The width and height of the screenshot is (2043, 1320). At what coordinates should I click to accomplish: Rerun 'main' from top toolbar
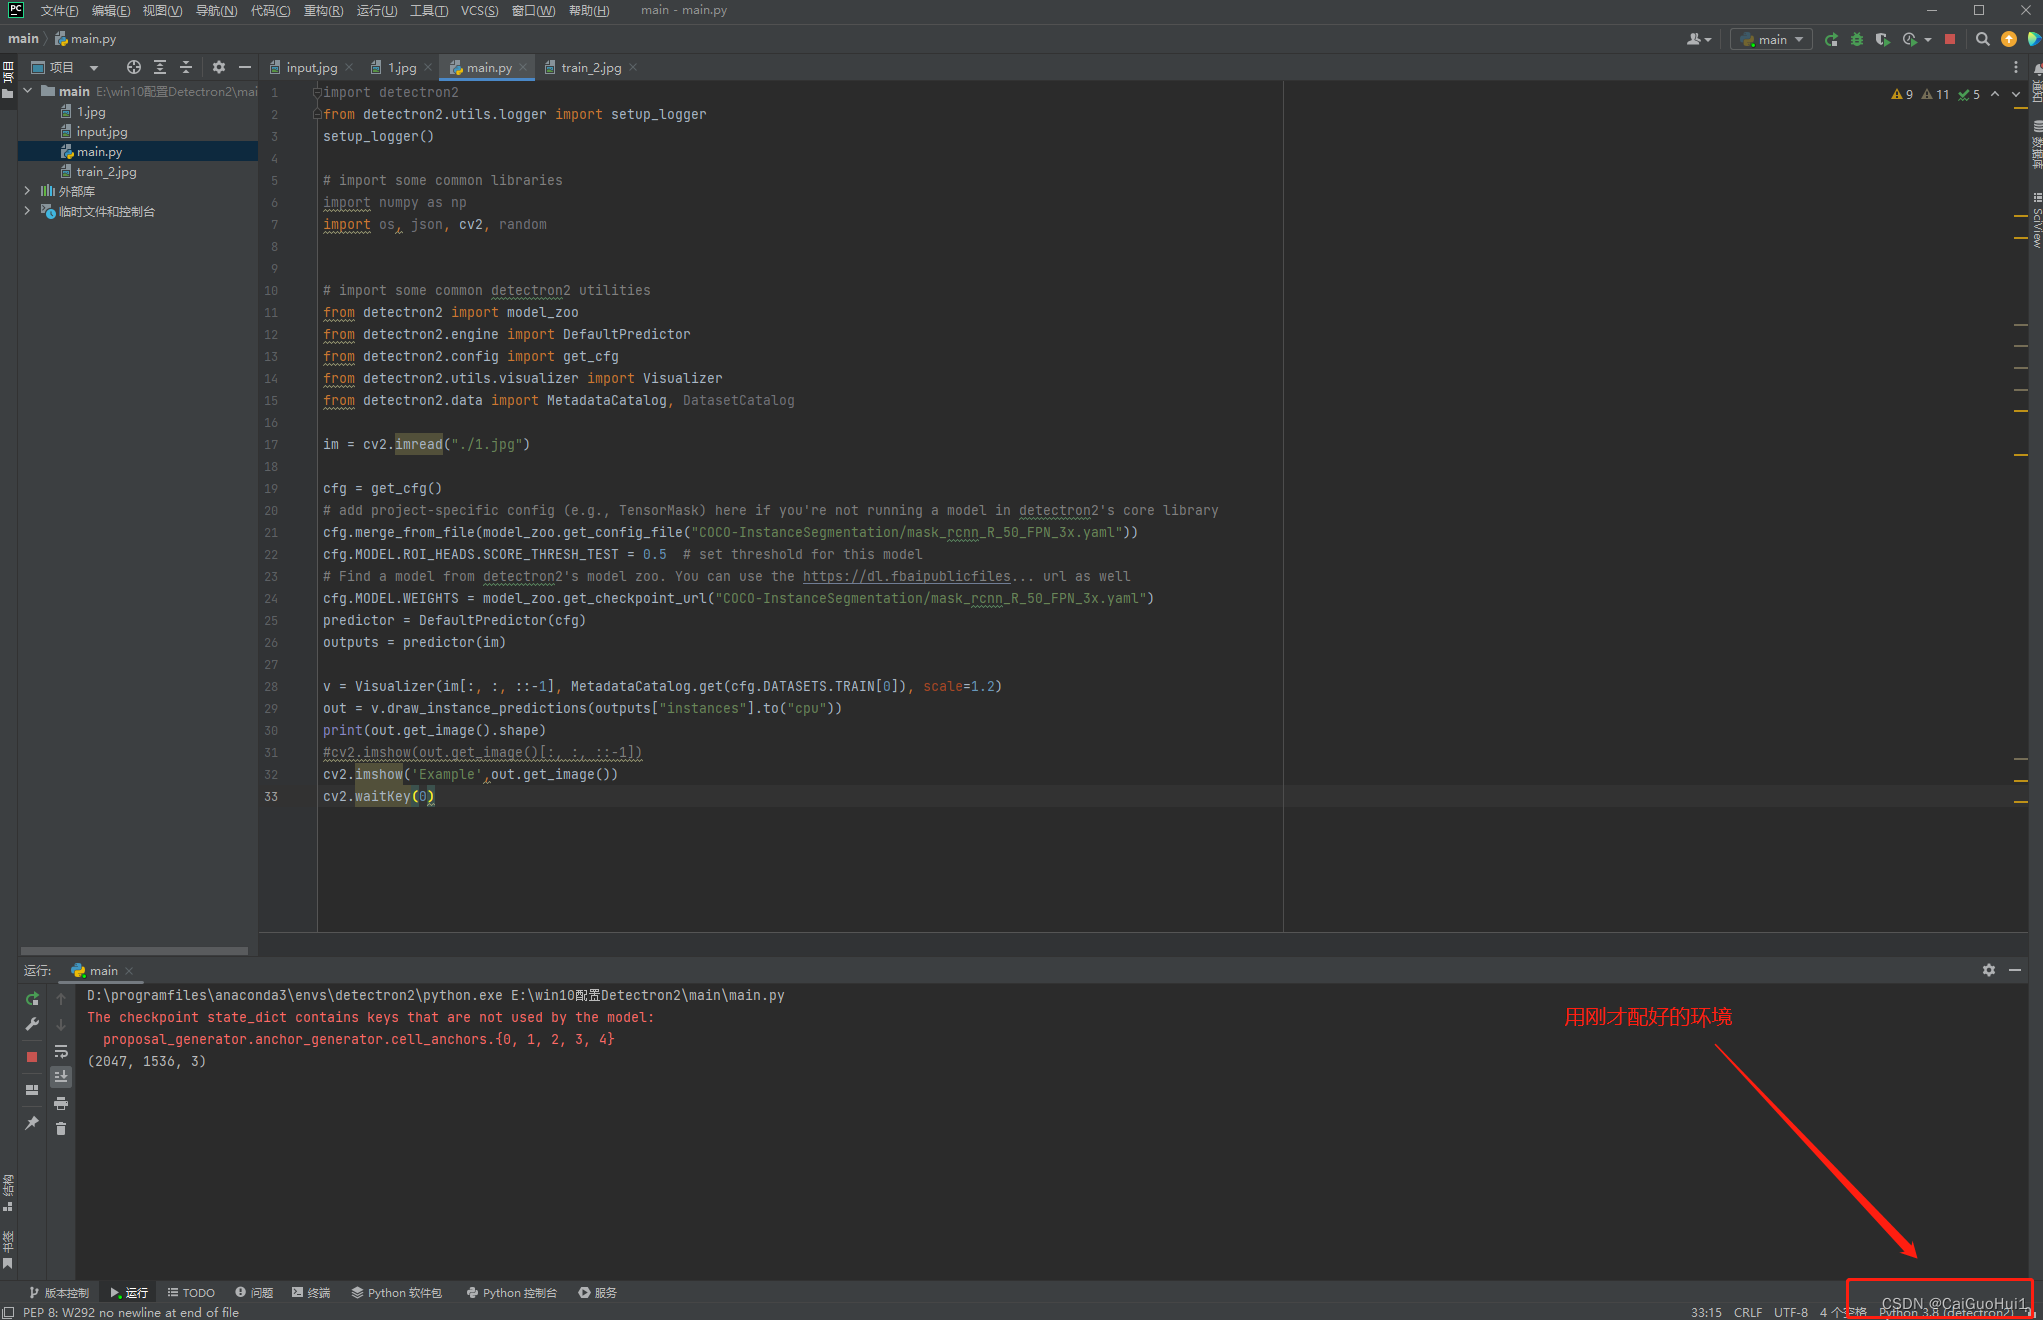(x=1831, y=40)
